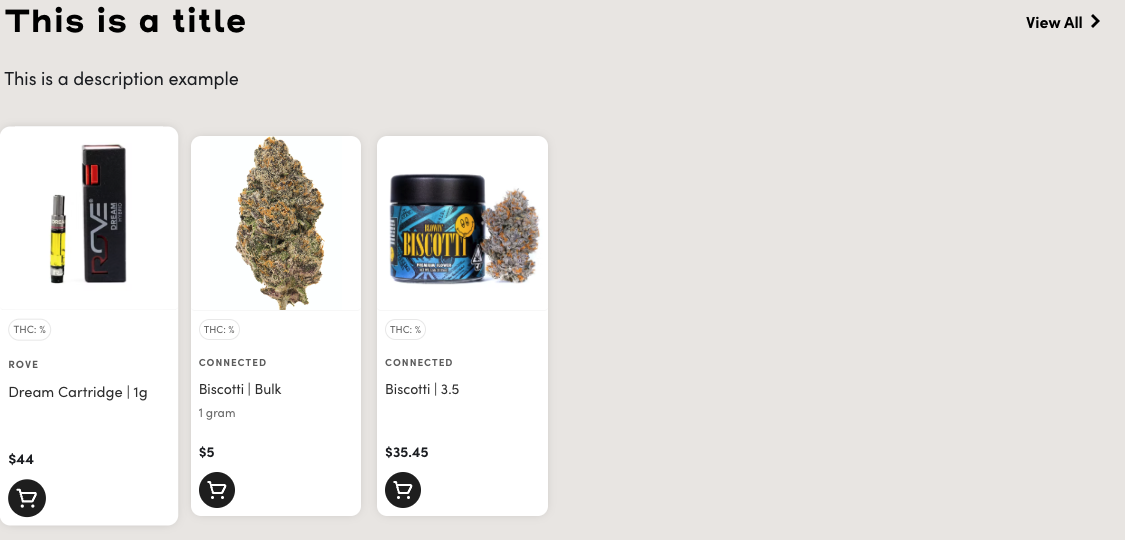This screenshot has height=540, width=1125.
Task: Open the Biscotti | 3.5 product title
Action: (422, 389)
